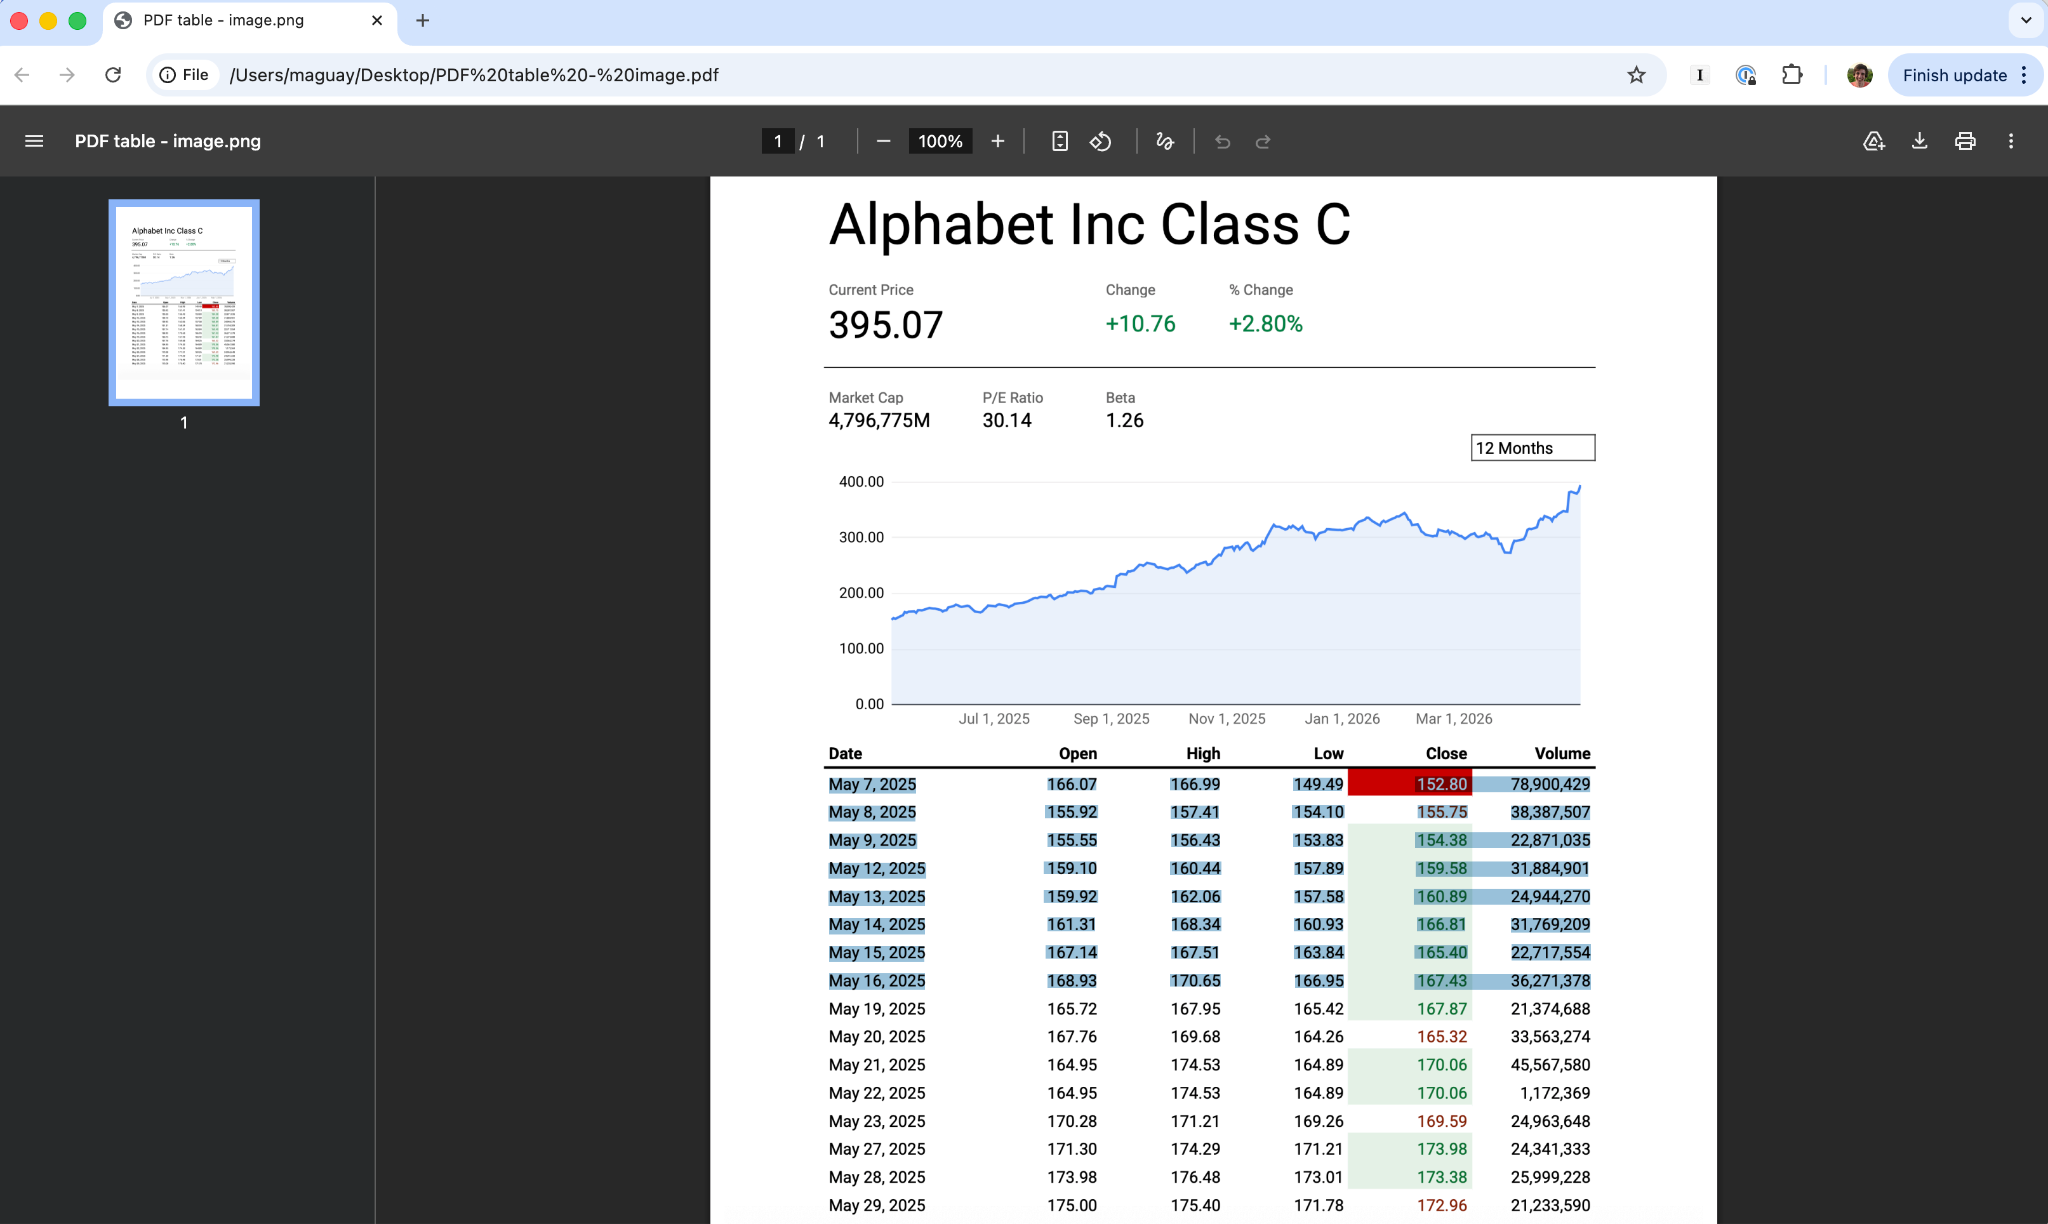Click the File site info chip
Image resolution: width=2048 pixels, height=1224 pixels.
[x=185, y=75]
